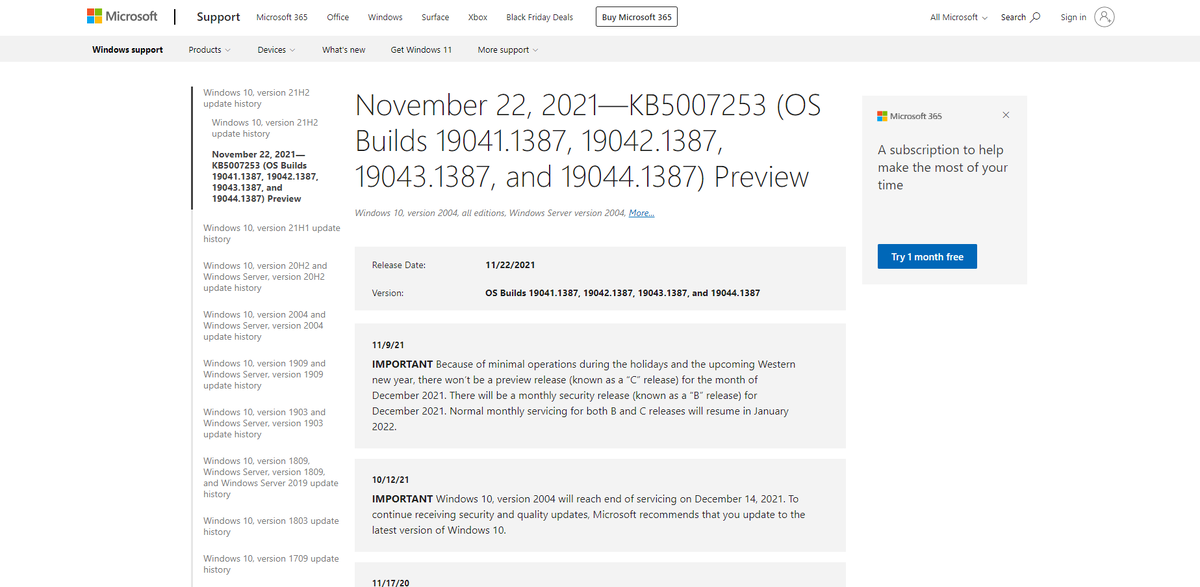Image resolution: width=1200 pixels, height=587 pixels.
Task: Open Windows 10, version 2004 update history
Action: click(x=264, y=325)
